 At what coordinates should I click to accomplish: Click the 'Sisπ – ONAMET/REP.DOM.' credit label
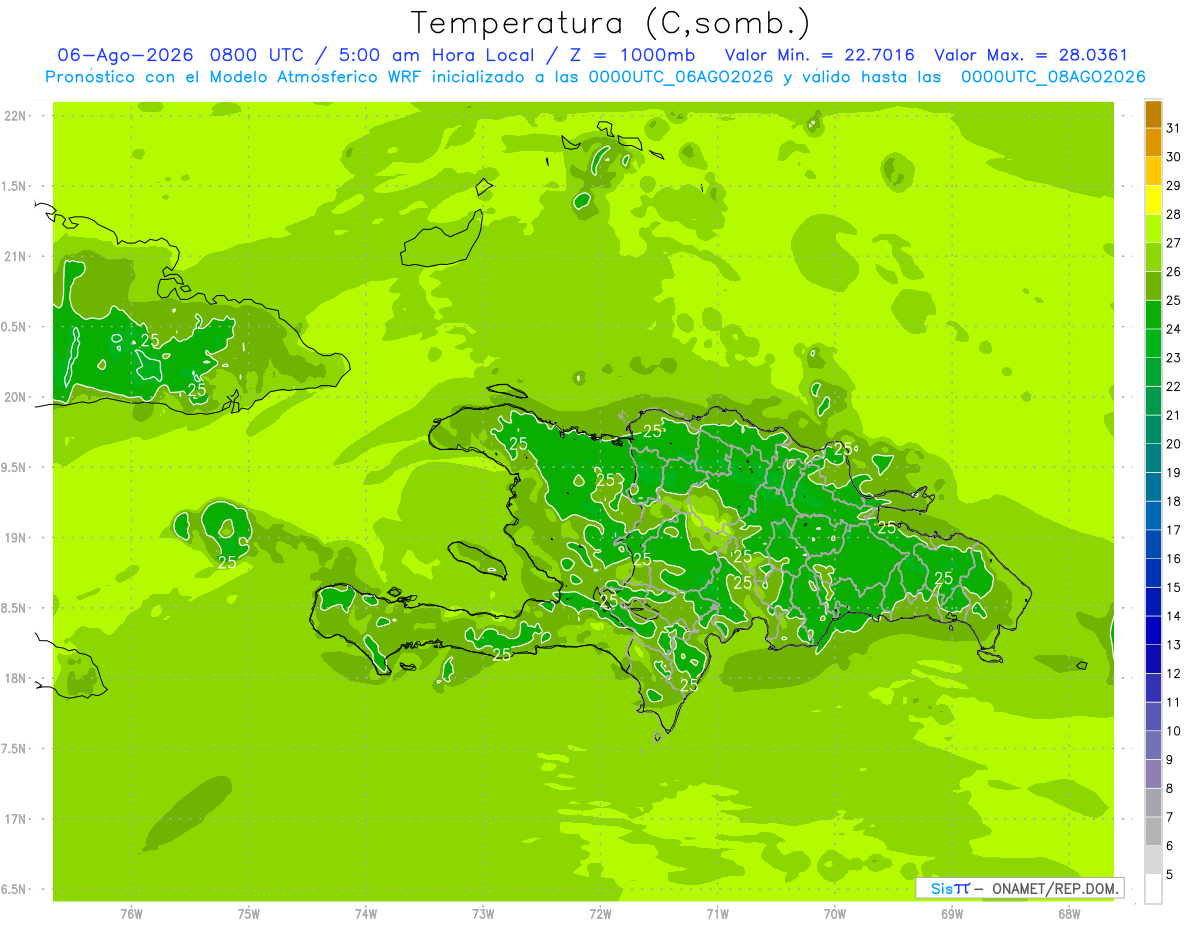coord(1020,888)
